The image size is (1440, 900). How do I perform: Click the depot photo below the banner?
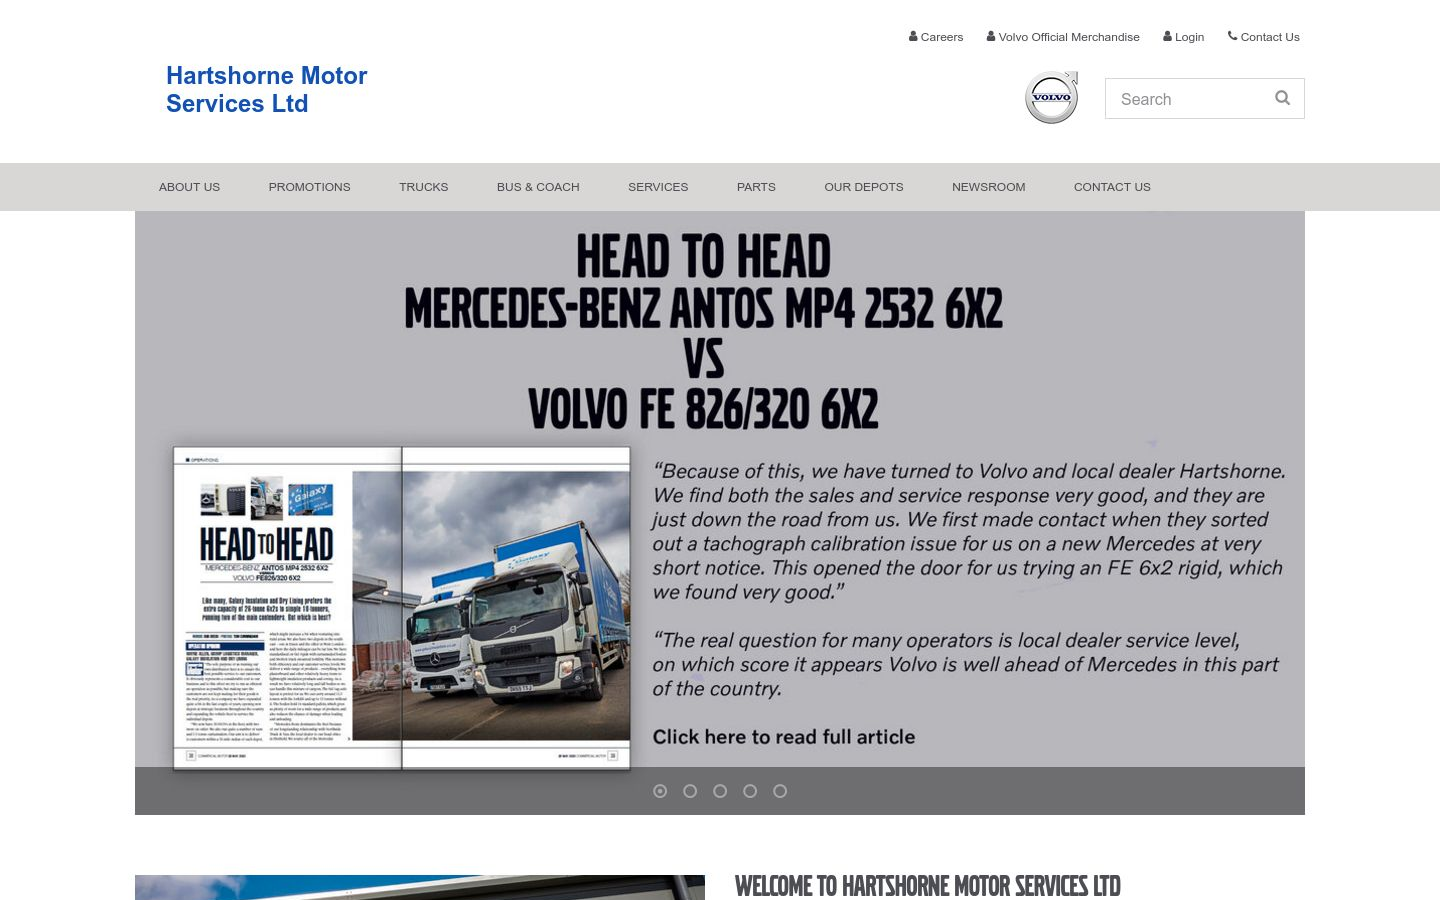420,888
